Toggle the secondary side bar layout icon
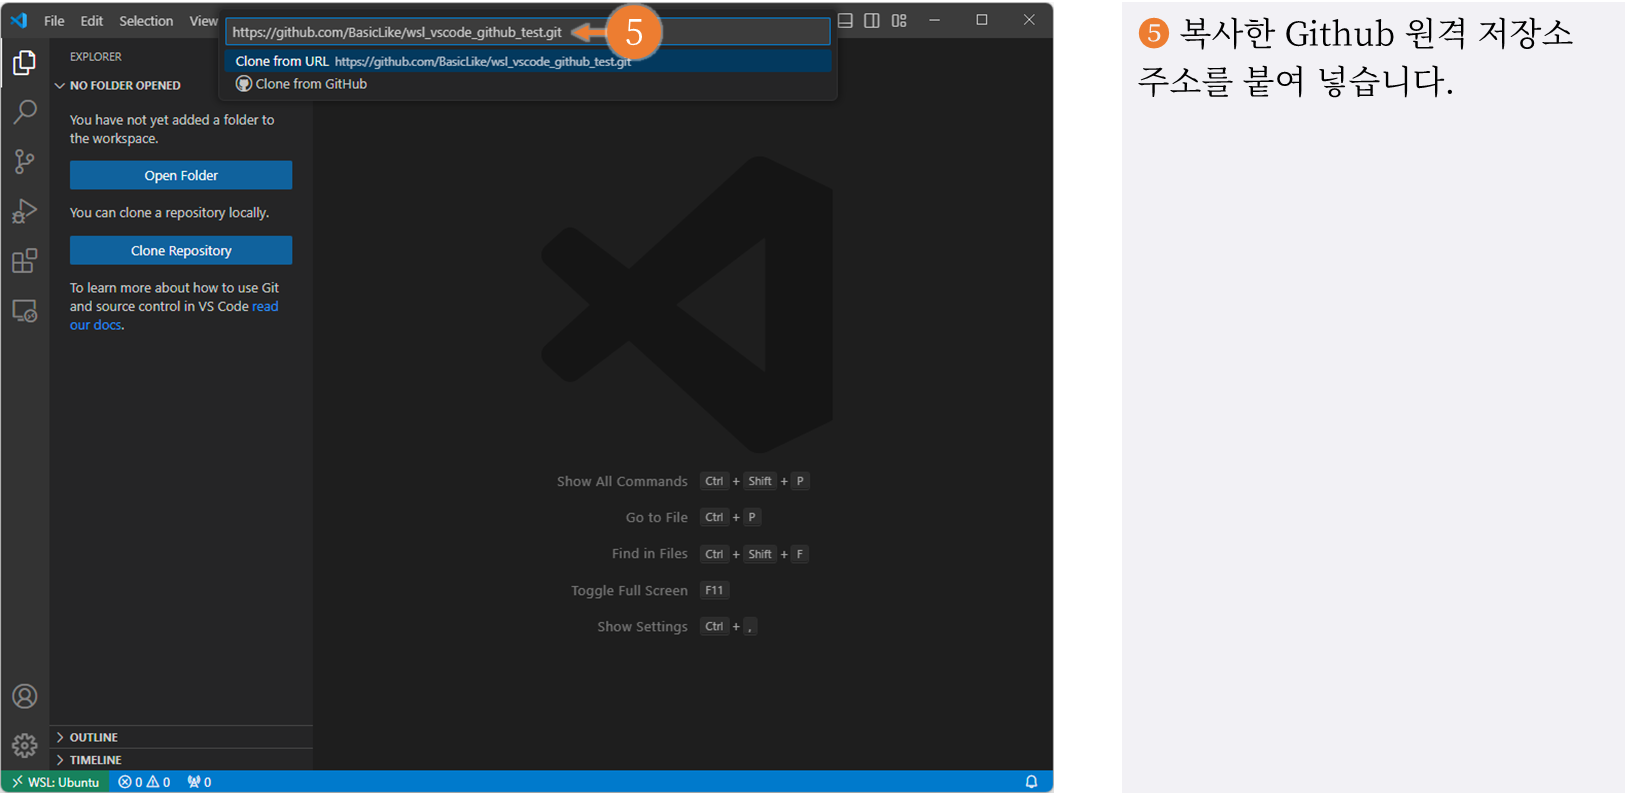1625x793 pixels. [x=872, y=20]
